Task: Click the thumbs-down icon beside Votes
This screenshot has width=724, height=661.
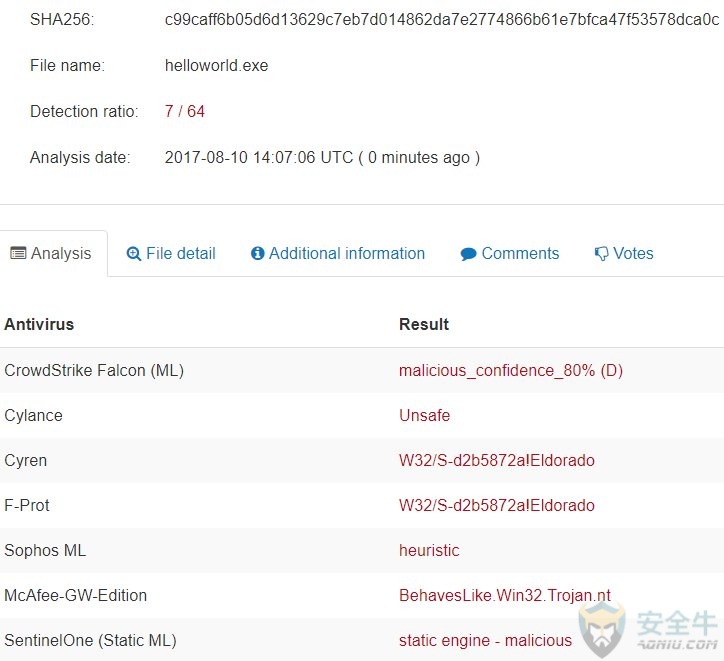Action: point(601,253)
